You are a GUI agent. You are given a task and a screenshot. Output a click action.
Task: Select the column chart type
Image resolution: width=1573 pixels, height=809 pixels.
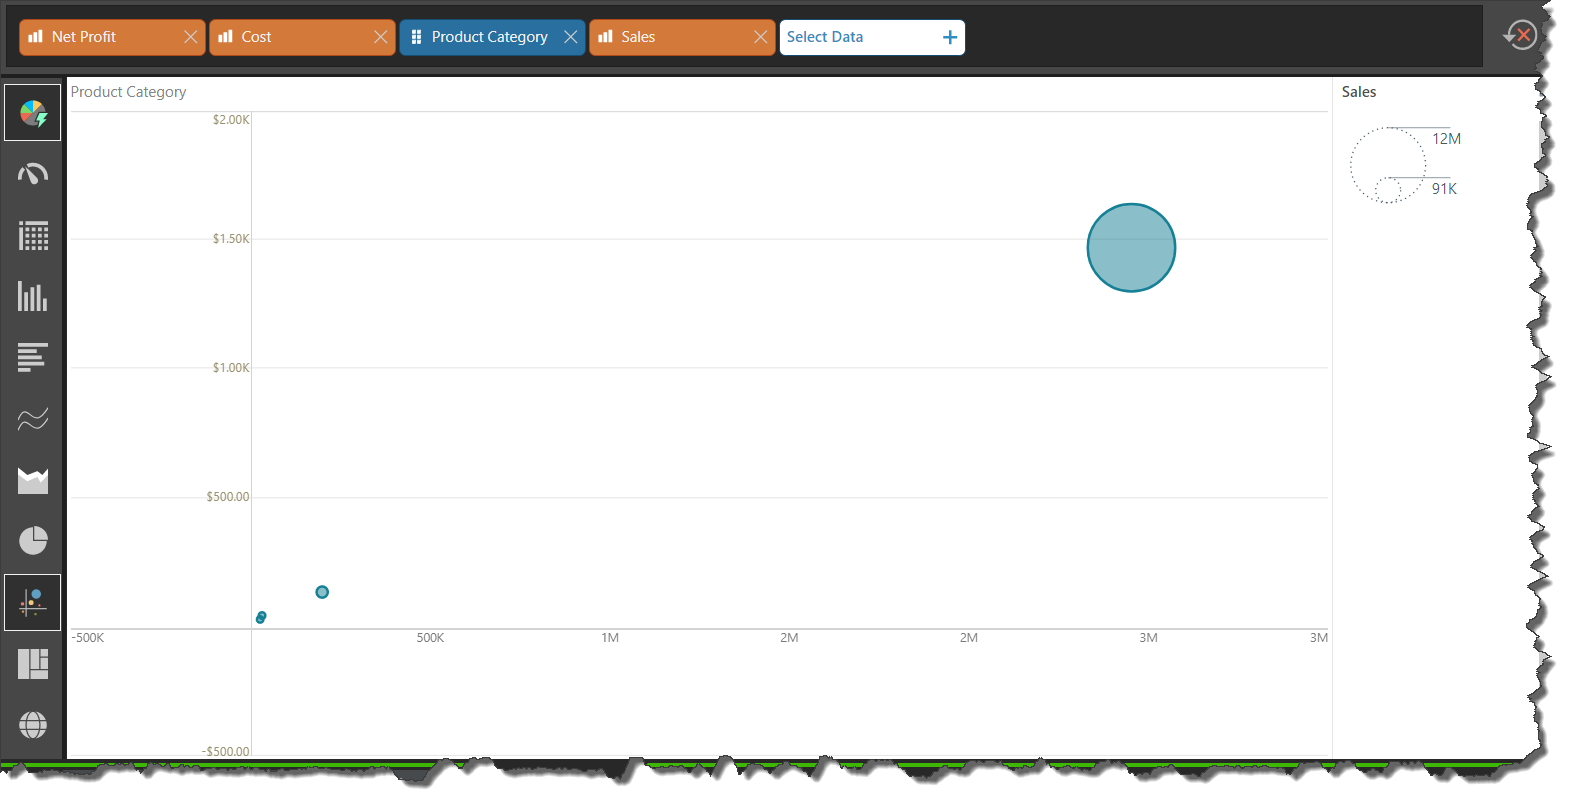(33, 297)
